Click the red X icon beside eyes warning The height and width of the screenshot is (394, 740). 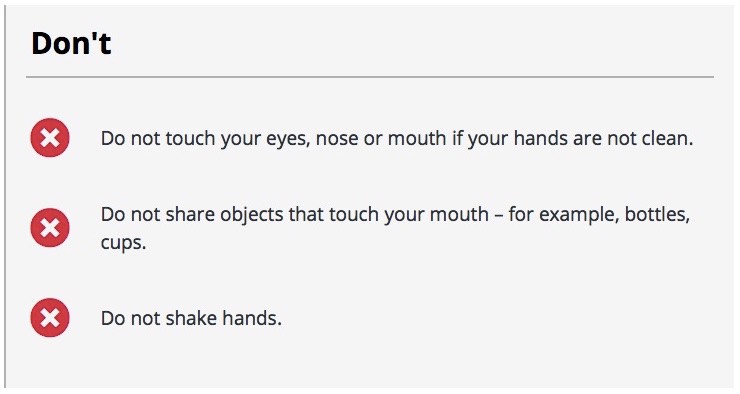coord(50,138)
